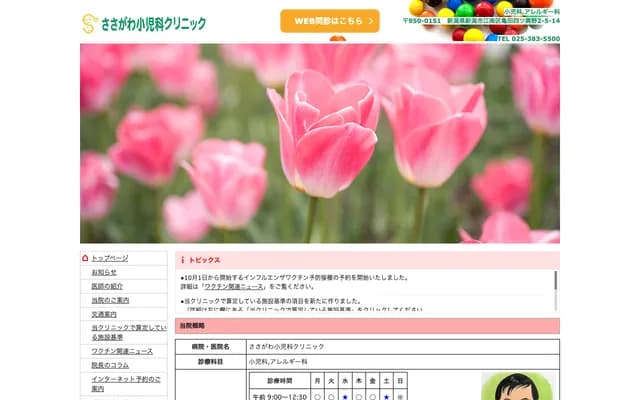Screen dimensions: 640x400
Task: Click the arrow on the WEB問診 button
Action: (369, 21)
